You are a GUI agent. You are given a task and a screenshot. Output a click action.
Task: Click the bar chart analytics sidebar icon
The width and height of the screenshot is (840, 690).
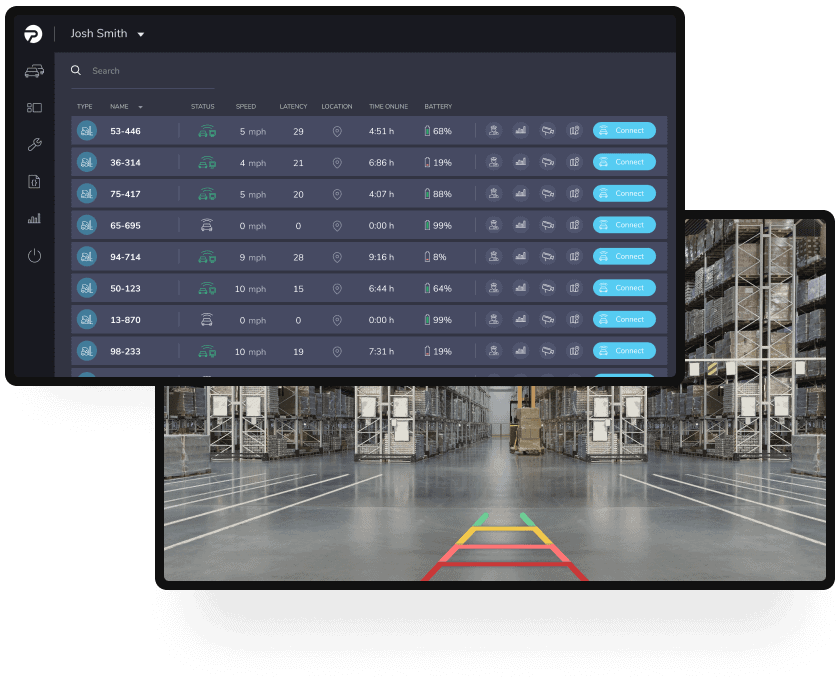pyautogui.click(x=34, y=218)
